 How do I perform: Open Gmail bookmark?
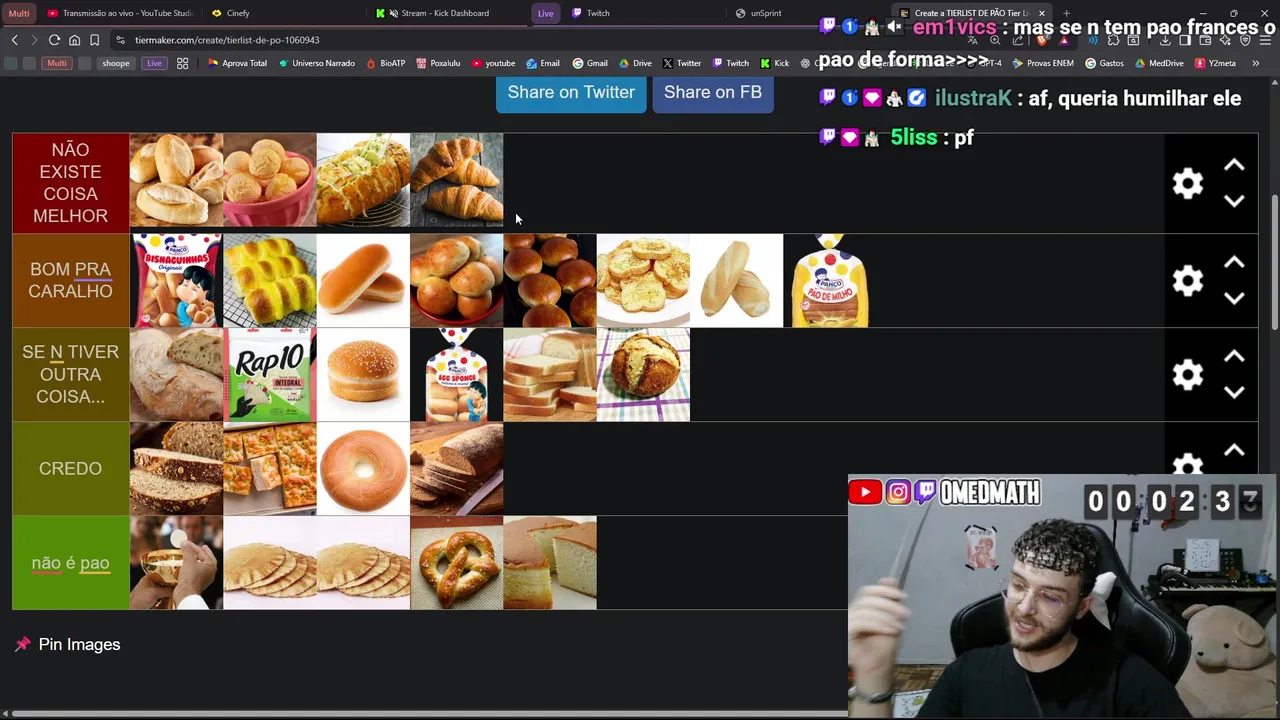(x=590, y=63)
